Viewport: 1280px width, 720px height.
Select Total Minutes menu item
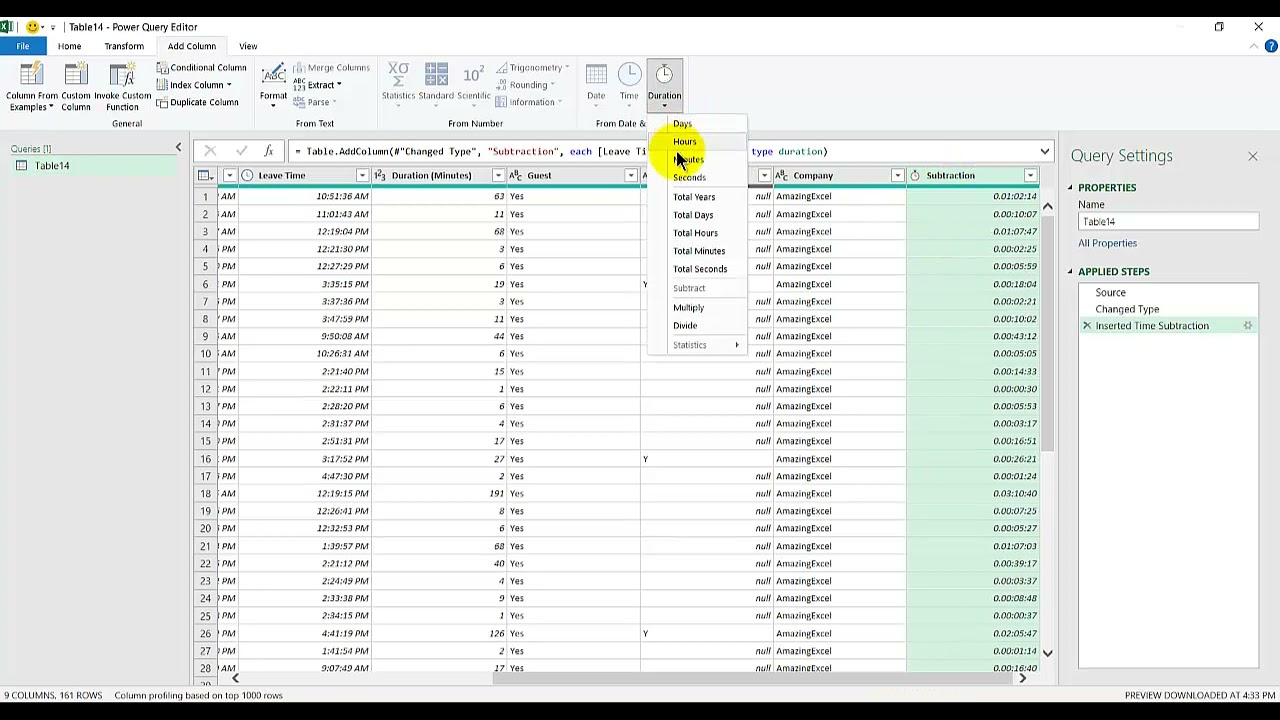[699, 251]
